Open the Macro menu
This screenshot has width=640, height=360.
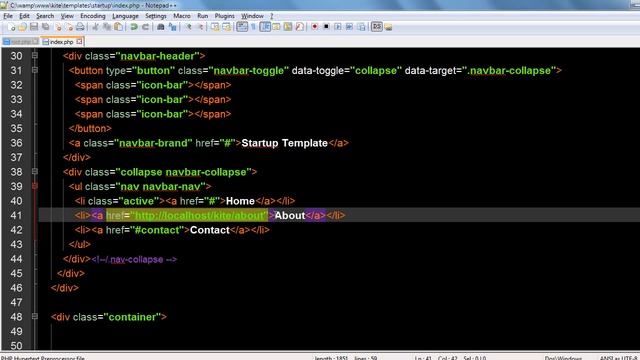point(182,16)
